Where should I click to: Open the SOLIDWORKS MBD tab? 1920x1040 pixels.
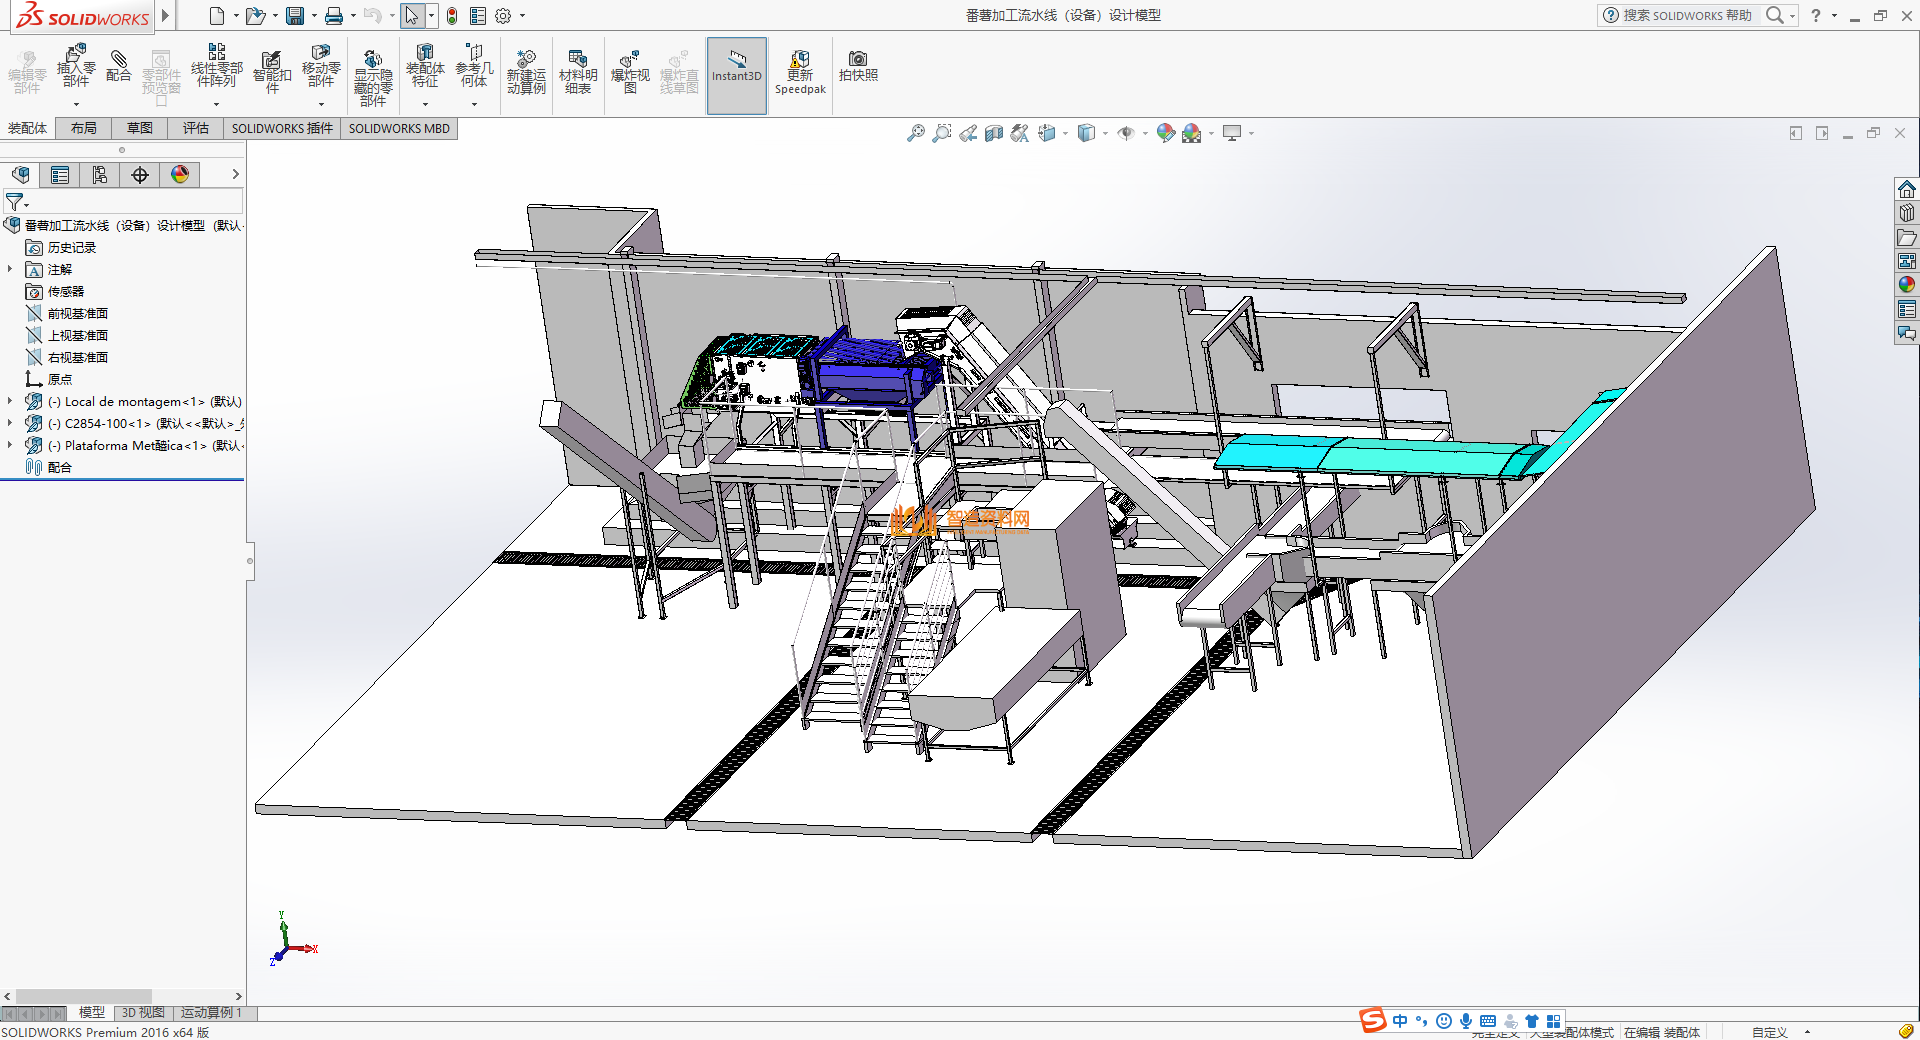pos(399,128)
